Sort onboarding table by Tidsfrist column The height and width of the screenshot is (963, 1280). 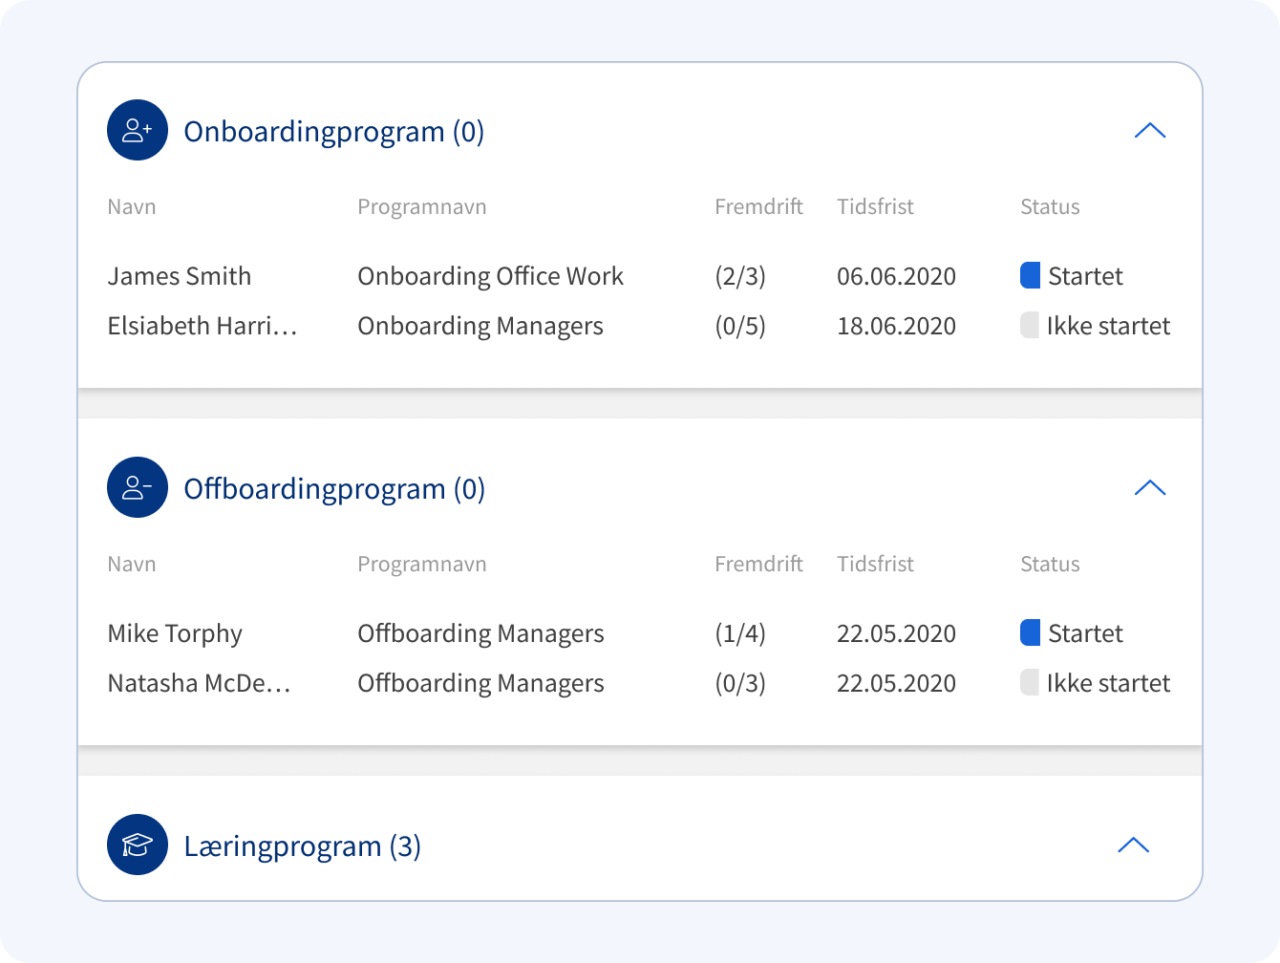[x=875, y=207]
